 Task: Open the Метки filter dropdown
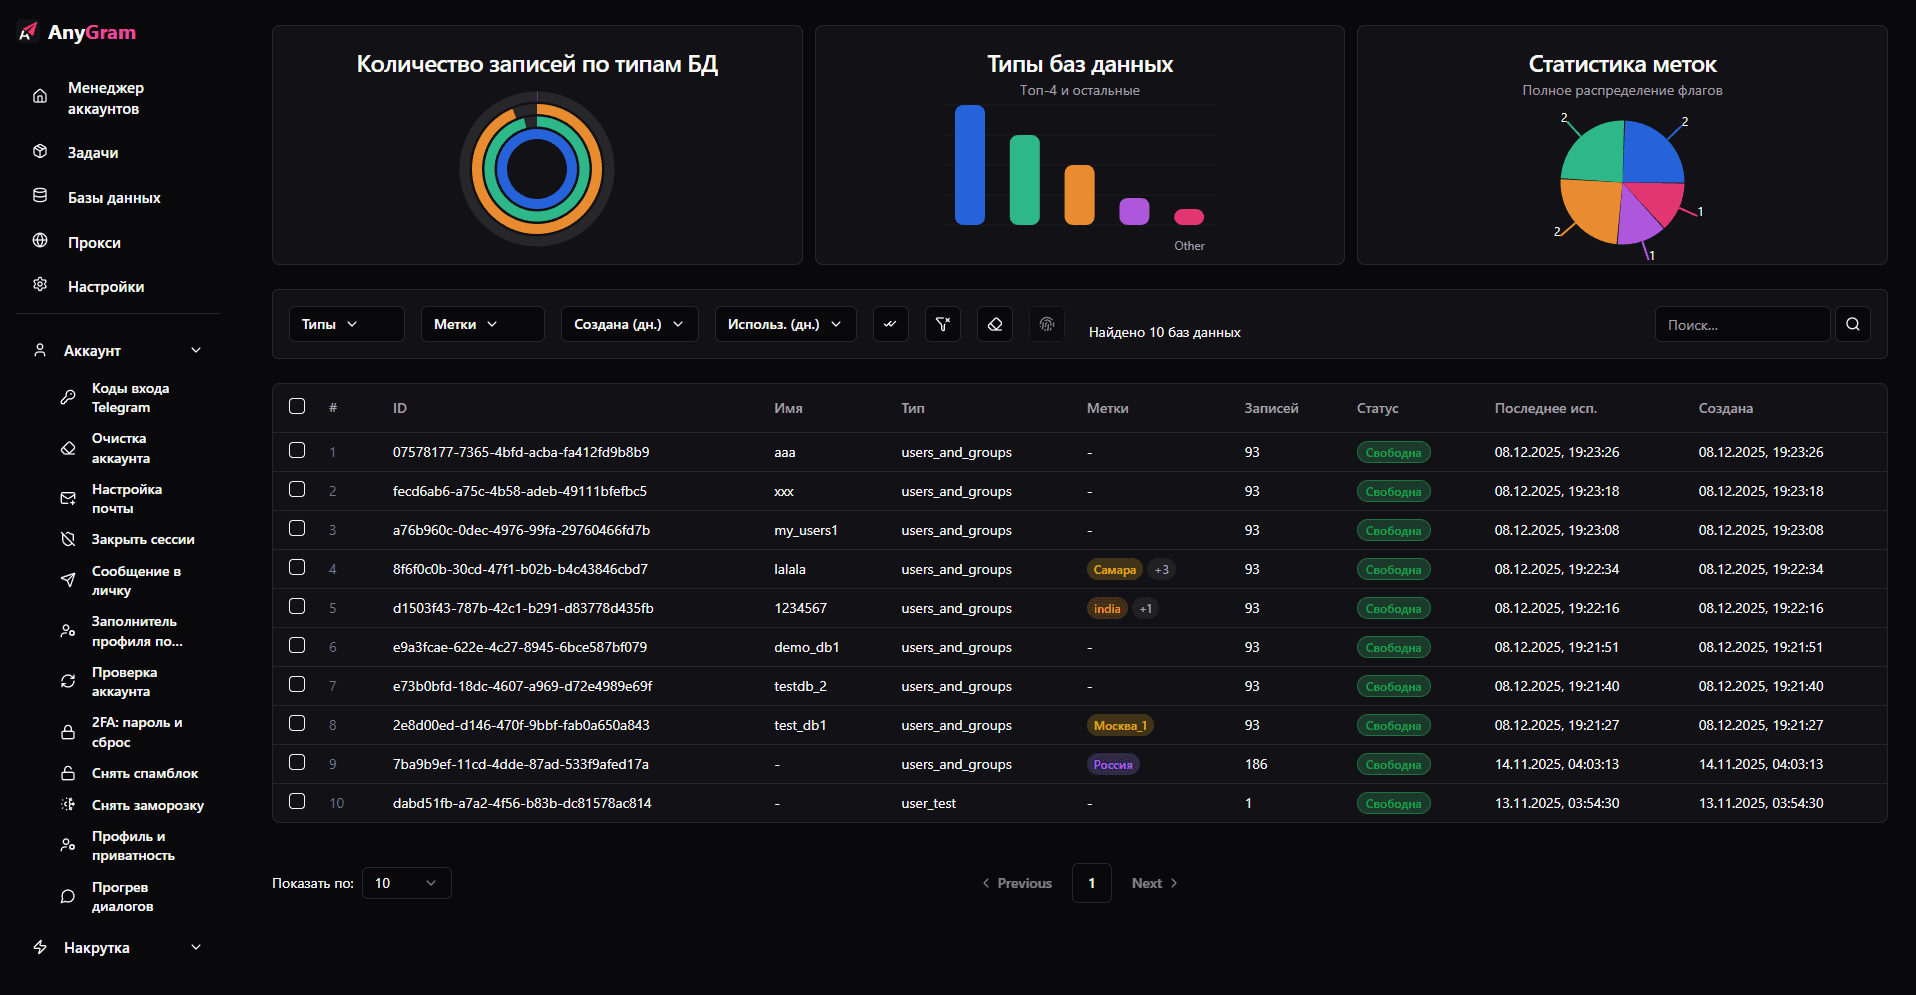click(x=482, y=324)
